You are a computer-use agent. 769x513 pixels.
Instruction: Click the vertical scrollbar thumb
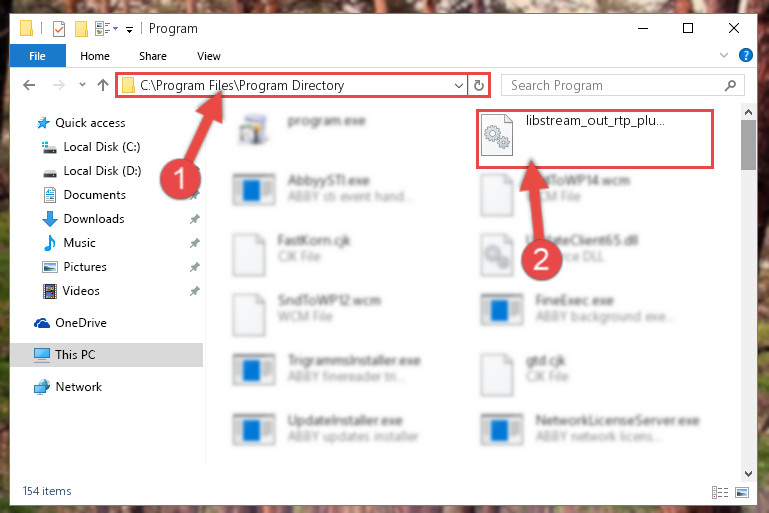pos(748,145)
